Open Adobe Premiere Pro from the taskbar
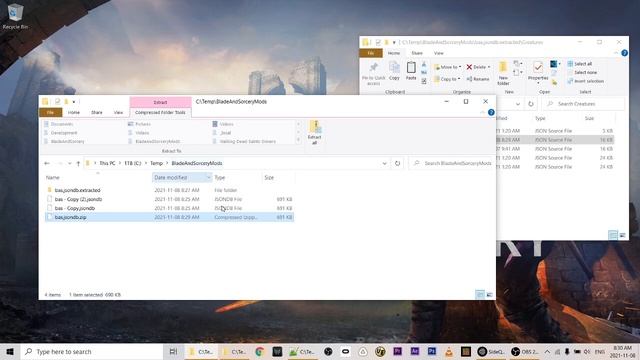This screenshot has width=640, height=360. click(x=397, y=351)
